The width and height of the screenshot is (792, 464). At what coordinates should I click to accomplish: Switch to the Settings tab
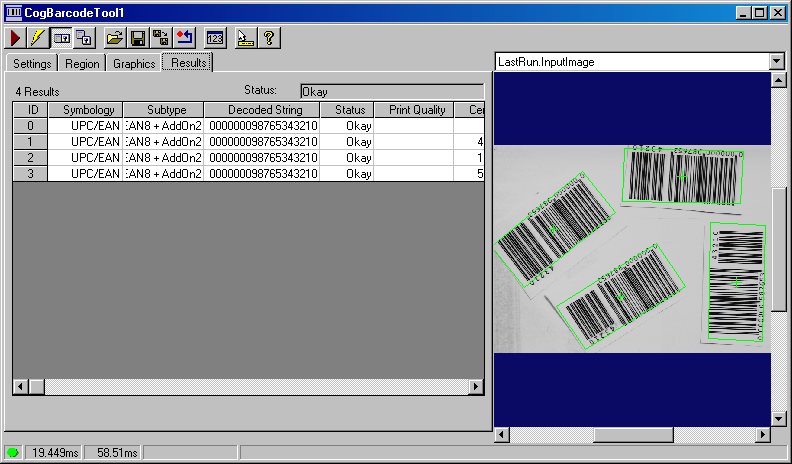coord(32,64)
